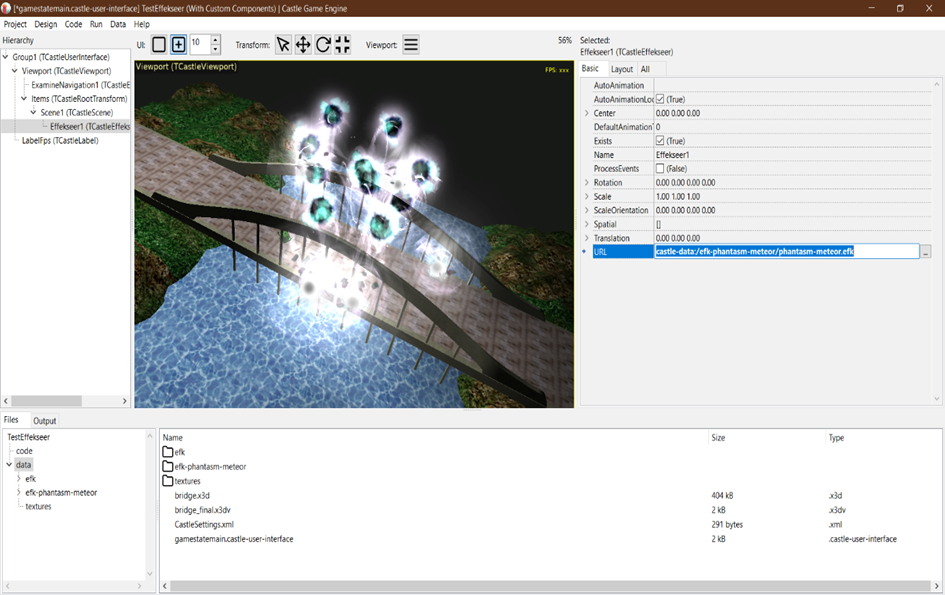The width and height of the screenshot is (945, 595).
Task: Select the first UI mode square icon
Action: (159, 45)
